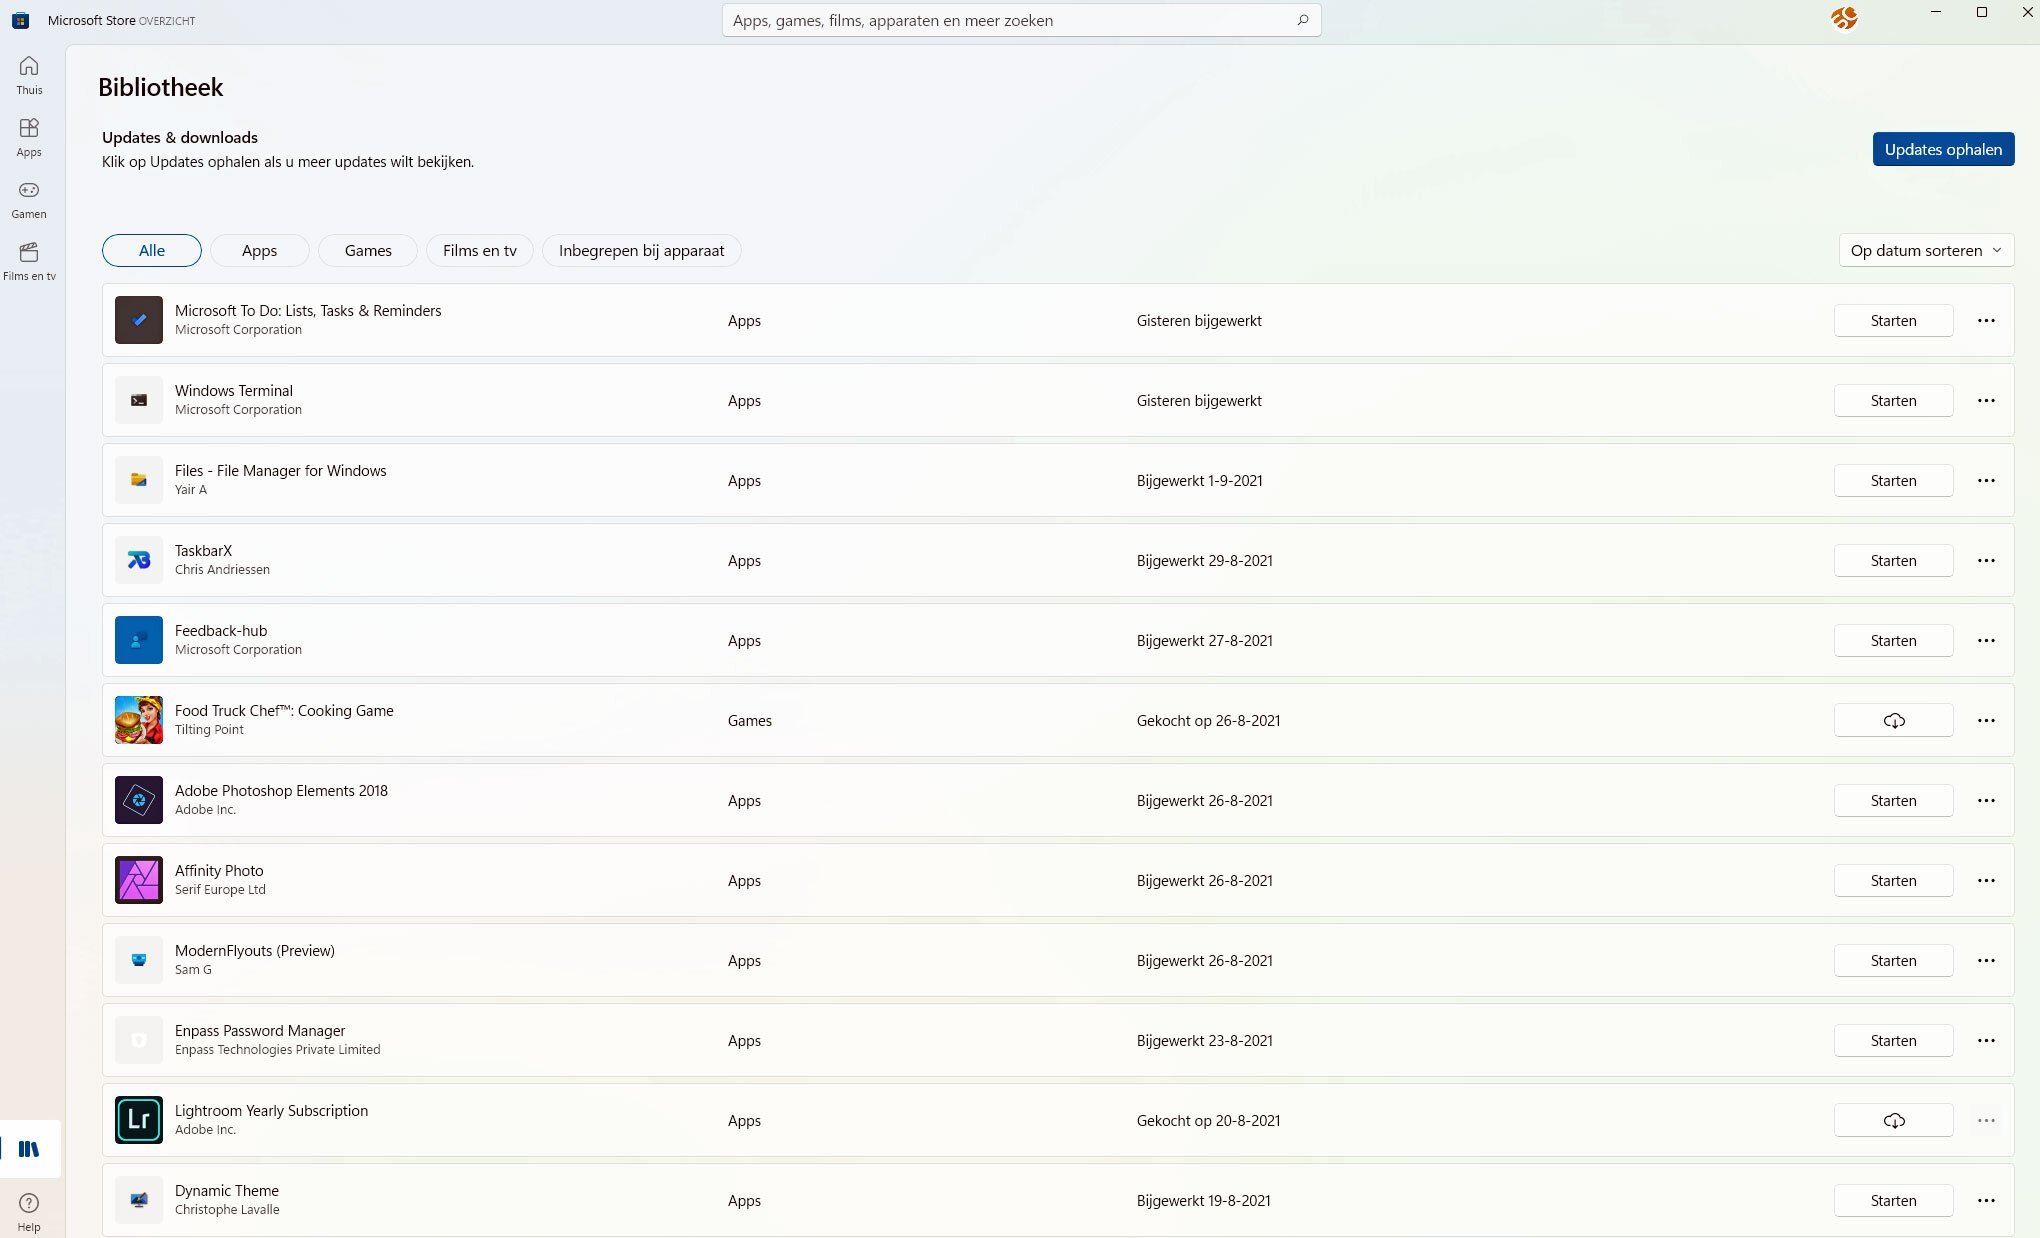This screenshot has height=1238, width=2040.
Task: Open Lightroom Yearly Subscription title
Action: pyautogui.click(x=271, y=1110)
